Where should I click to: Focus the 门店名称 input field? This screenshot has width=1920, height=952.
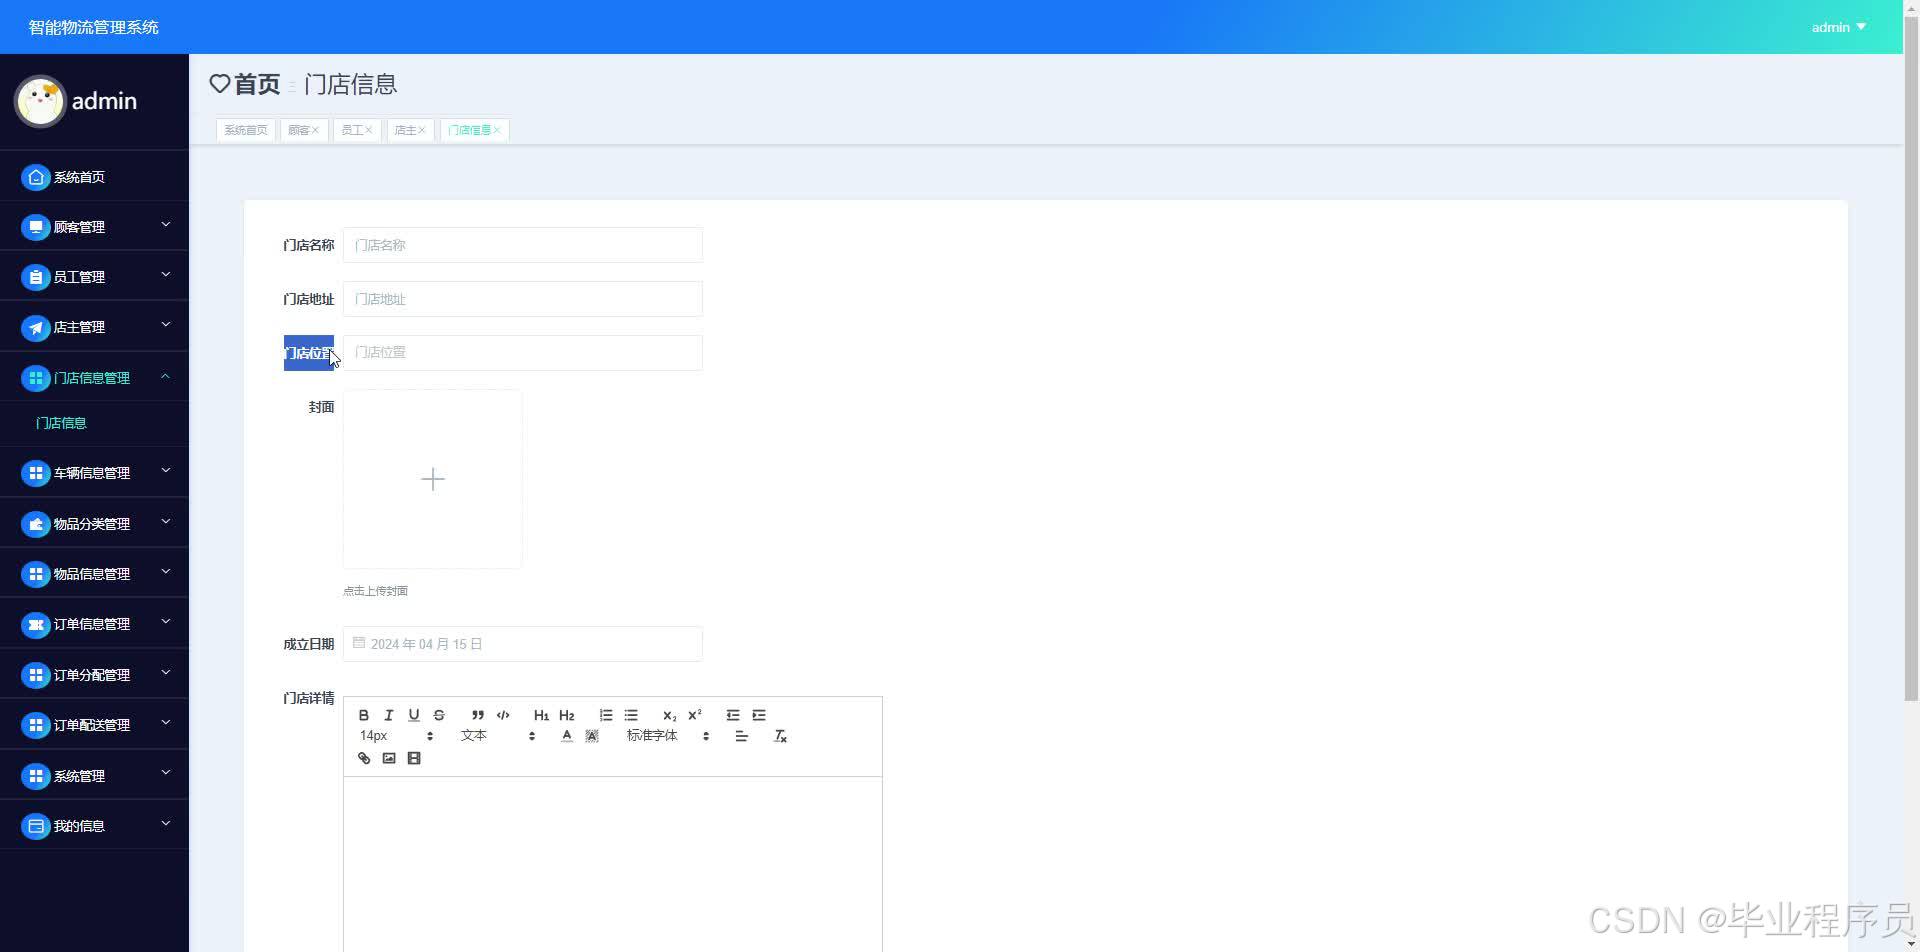click(x=523, y=245)
